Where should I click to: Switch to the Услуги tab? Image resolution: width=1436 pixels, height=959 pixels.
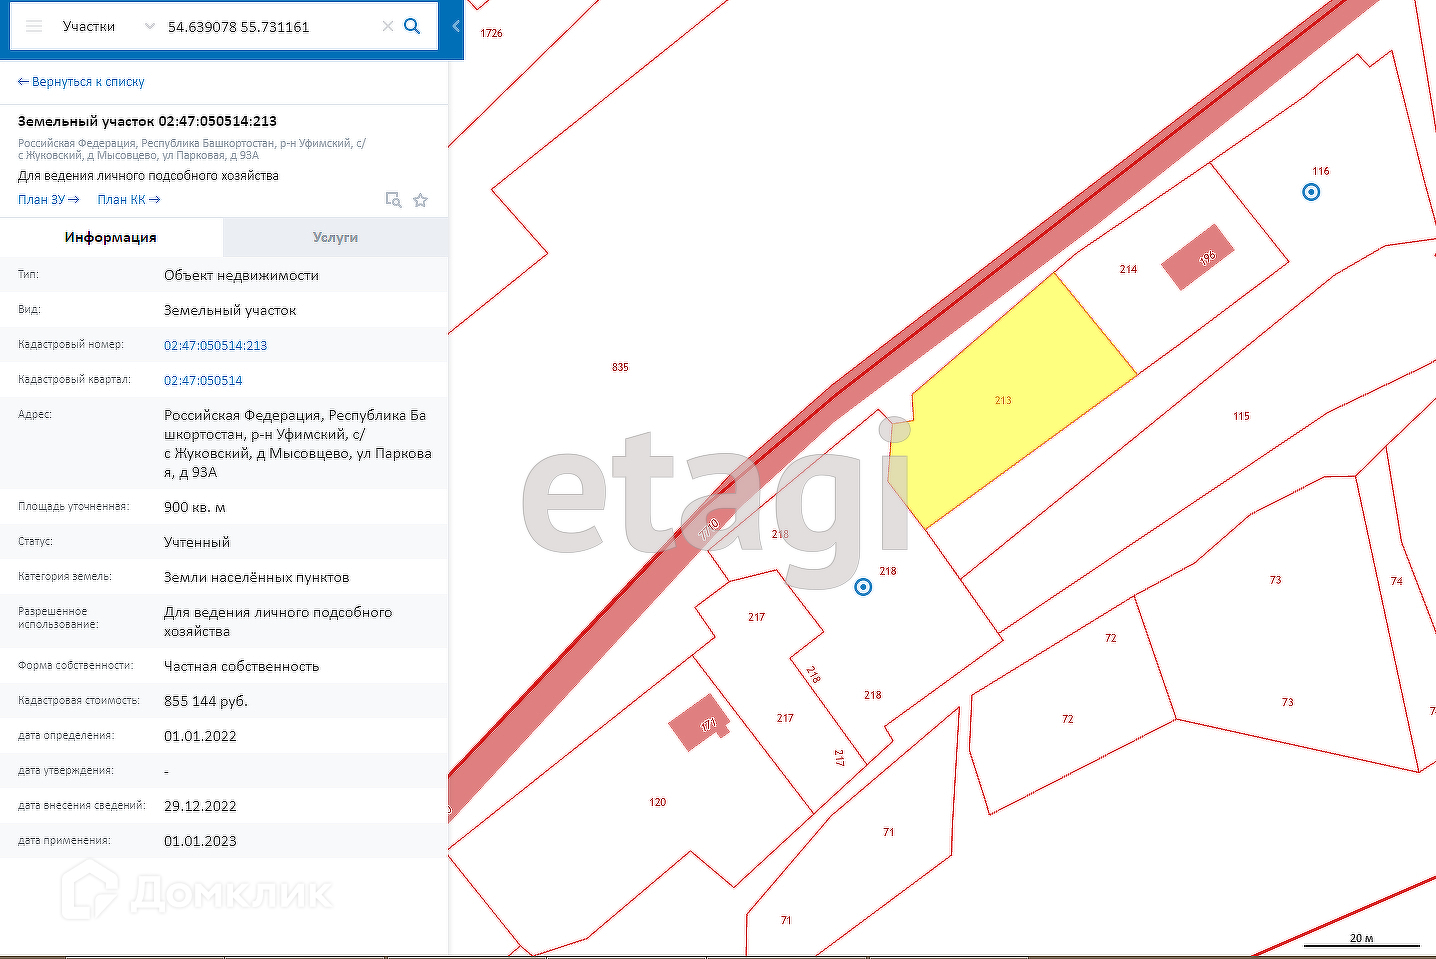coord(335,237)
